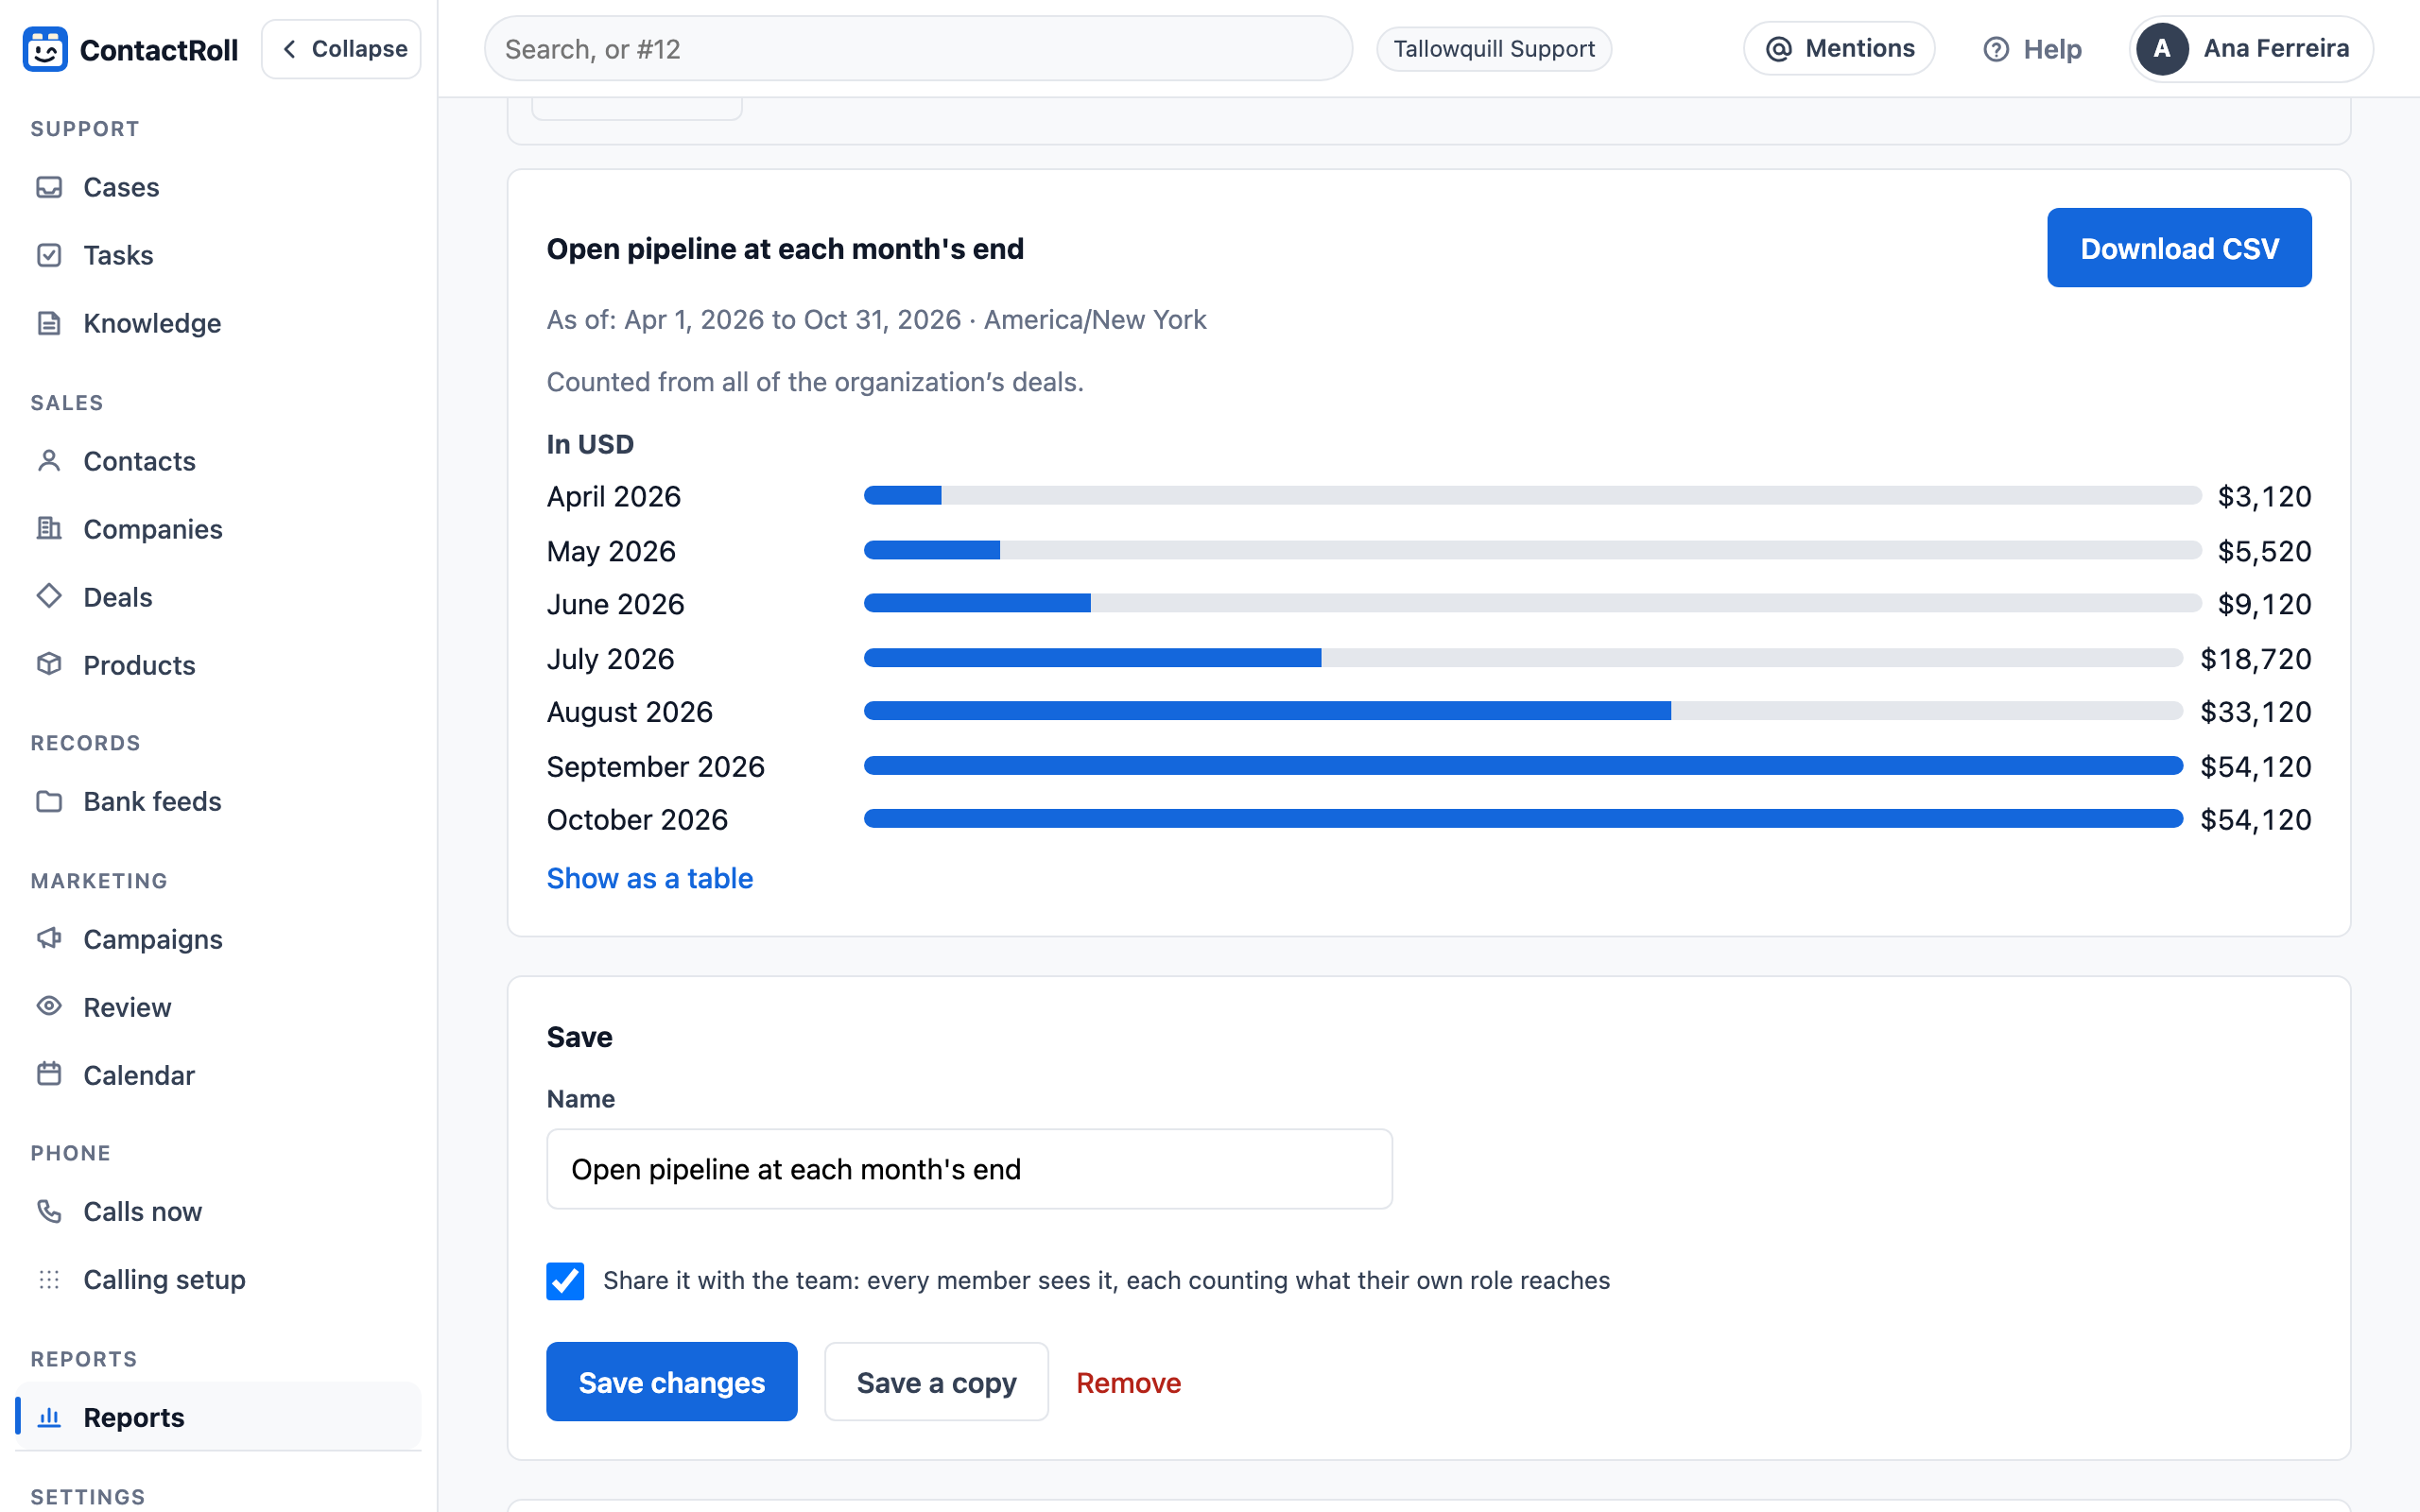2420x1512 pixels.
Task: Collapse the sidebar with the Collapse button
Action: pos(341,49)
